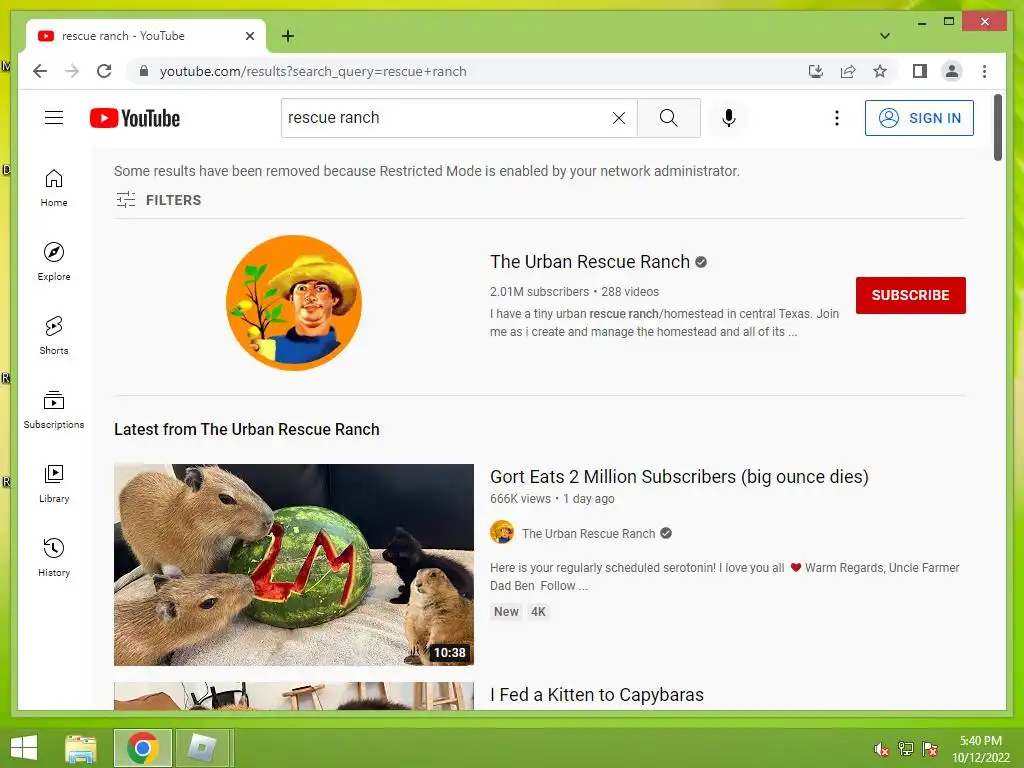
Task: Click Chrome icon in the taskbar
Action: pyautogui.click(x=142, y=748)
